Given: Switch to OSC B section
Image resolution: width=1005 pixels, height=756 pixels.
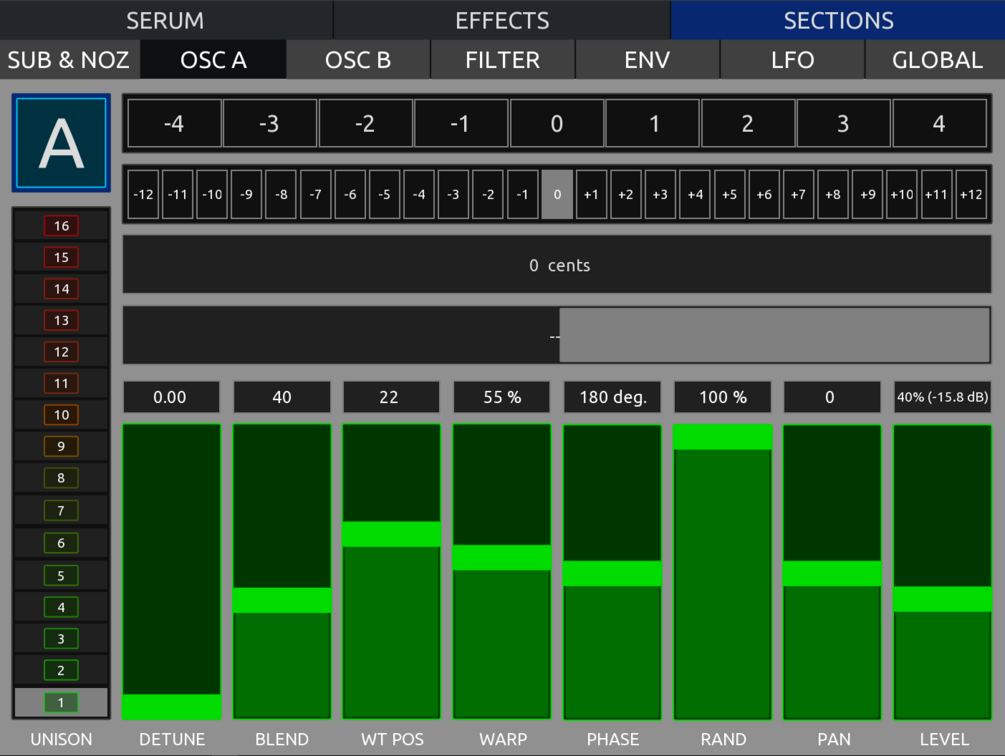Looking at the screenshot, I should [358, 60].
